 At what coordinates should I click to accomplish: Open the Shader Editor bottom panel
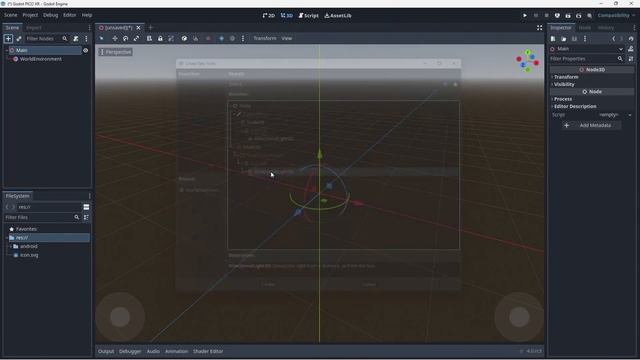click(x=208, y=351)
